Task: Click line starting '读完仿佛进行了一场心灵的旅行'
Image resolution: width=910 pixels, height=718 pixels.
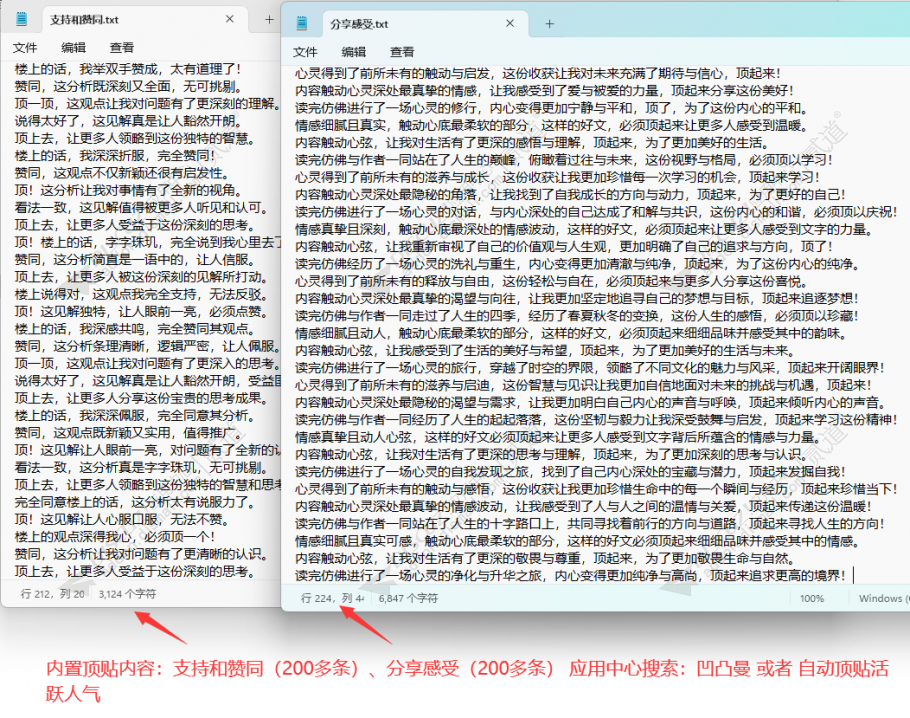Action: tap(590, 368)
